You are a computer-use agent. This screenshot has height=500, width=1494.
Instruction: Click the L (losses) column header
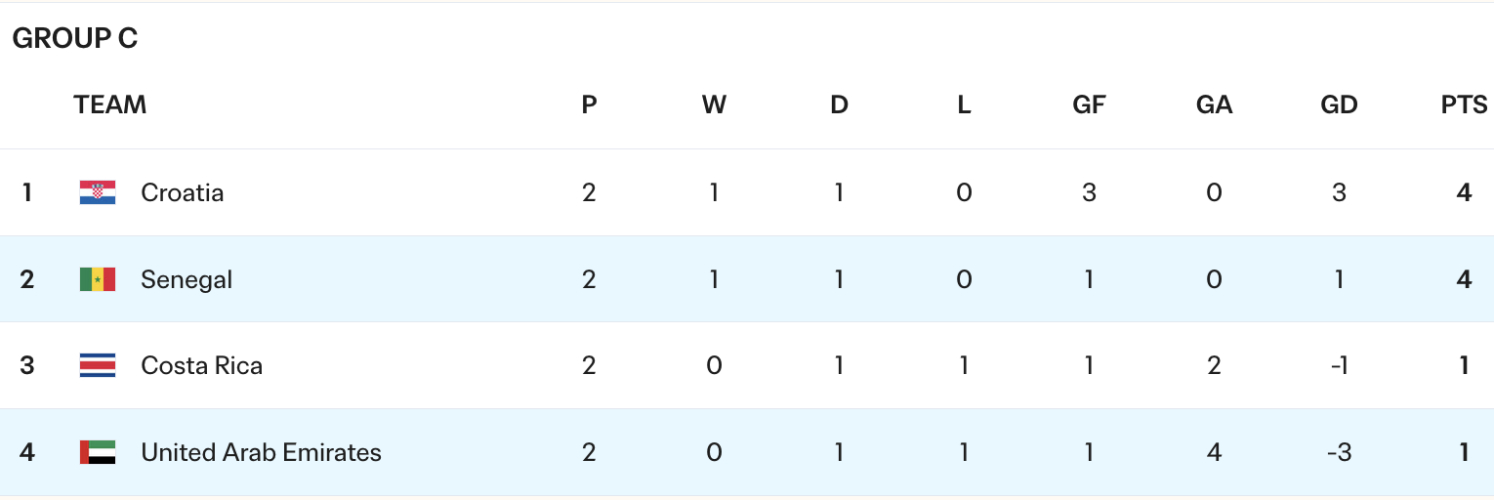pyautogui.click(x=964, y=105)
